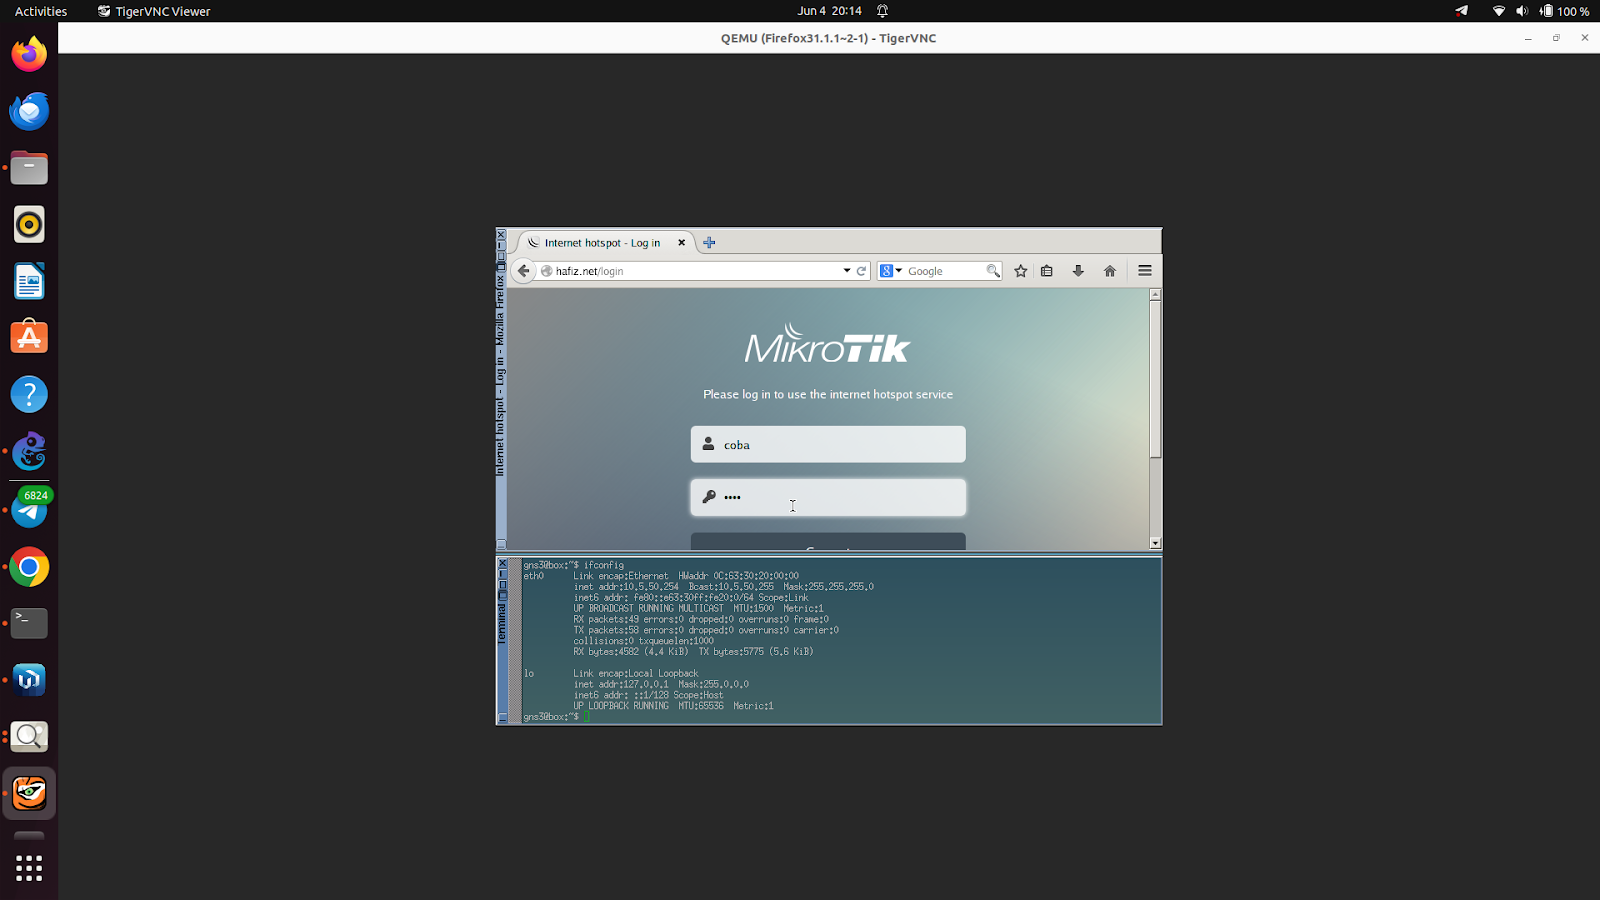This screenshot has width=1600, height=900.
Task: Open a new tab with plus button
Action: pos(709,242)
